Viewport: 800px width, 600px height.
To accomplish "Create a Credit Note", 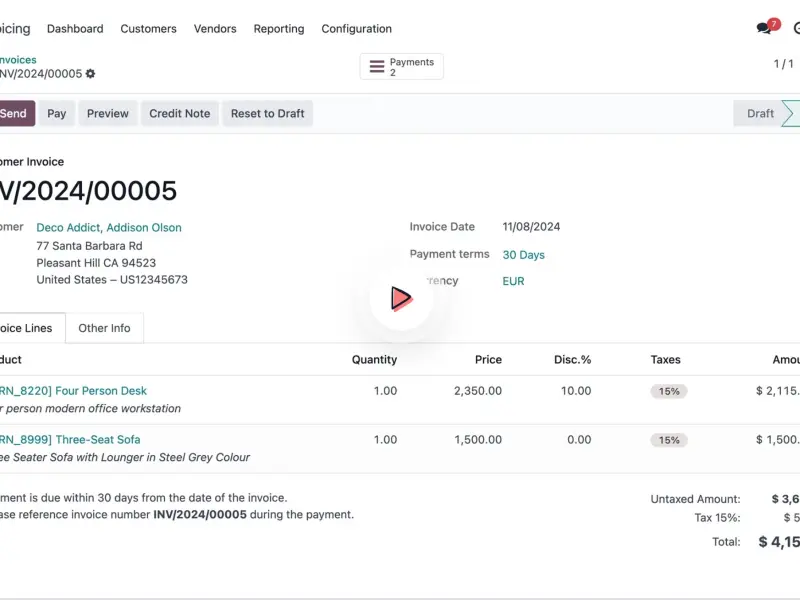I will coord(180,114).
